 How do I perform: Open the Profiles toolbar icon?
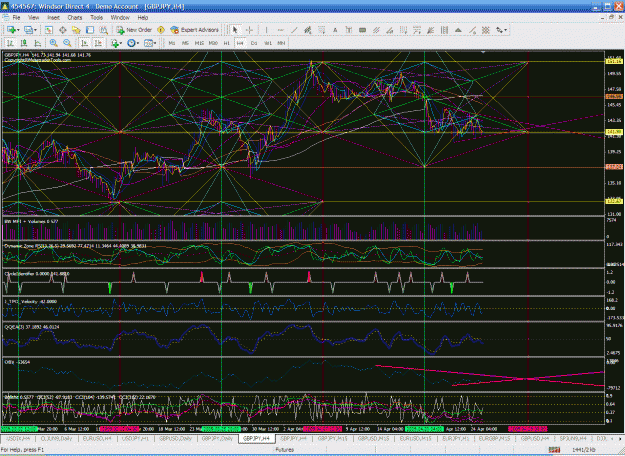[28, 30]
